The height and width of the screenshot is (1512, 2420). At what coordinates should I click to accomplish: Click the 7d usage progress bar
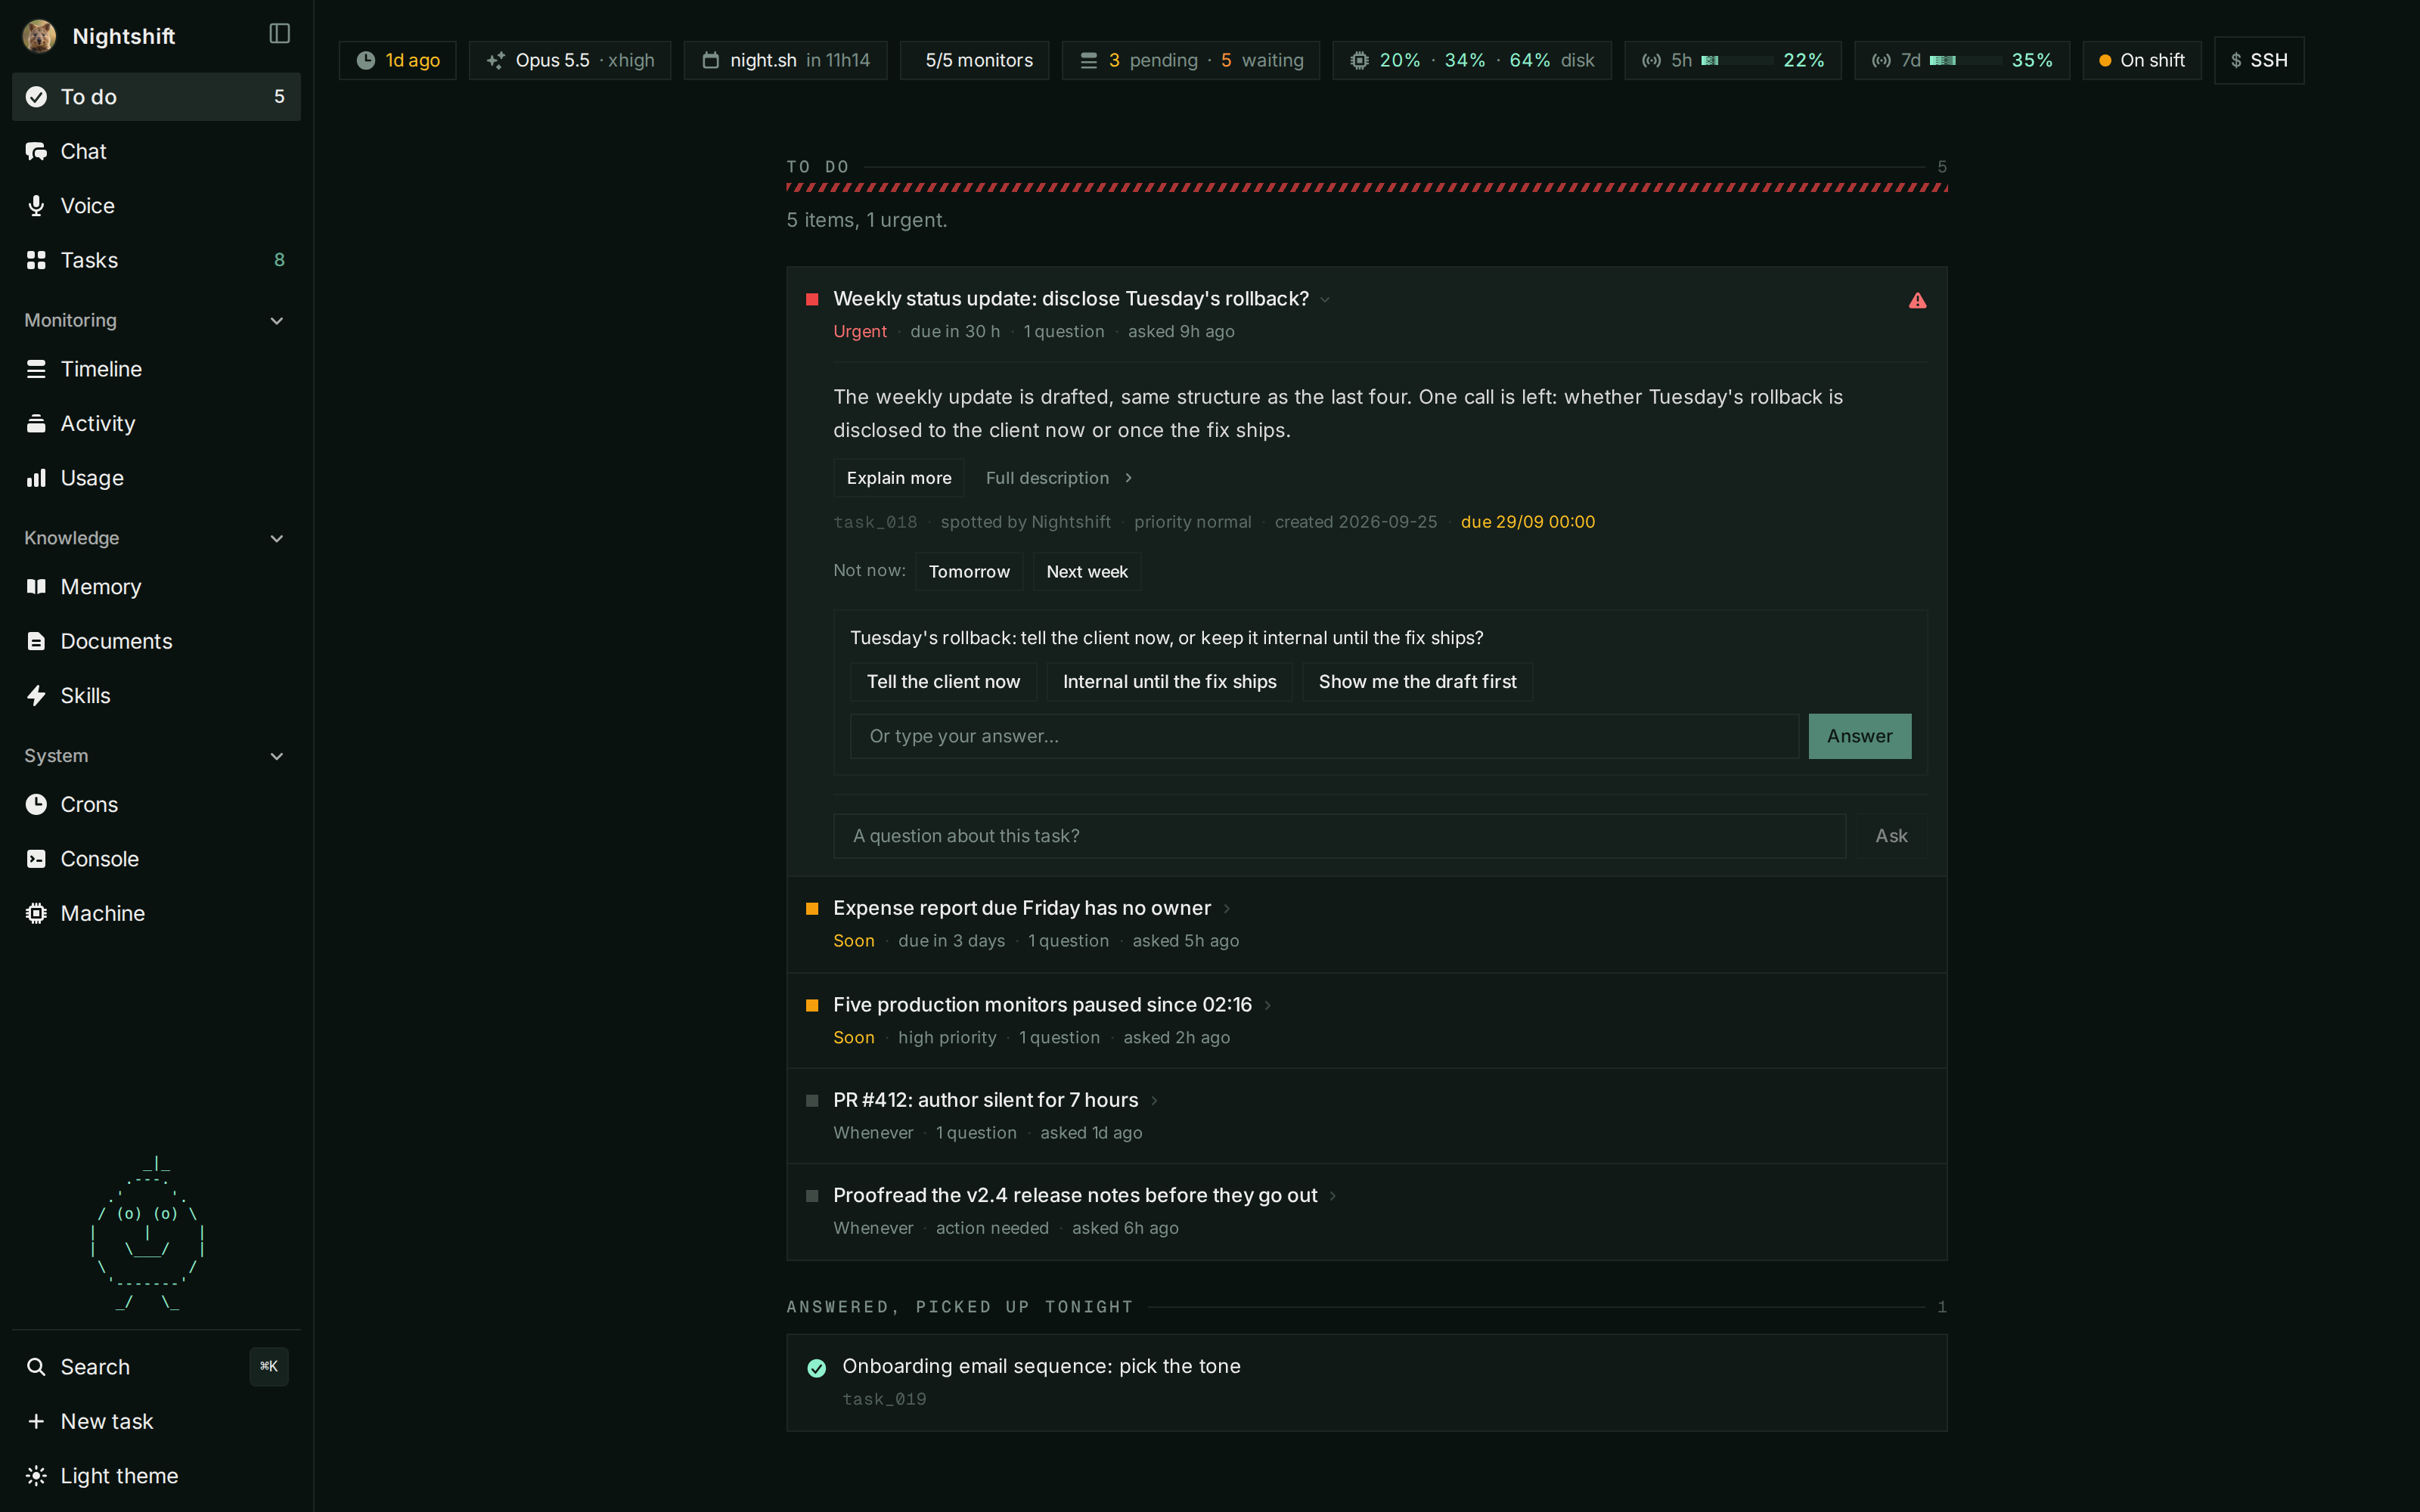click(1965, 61)
